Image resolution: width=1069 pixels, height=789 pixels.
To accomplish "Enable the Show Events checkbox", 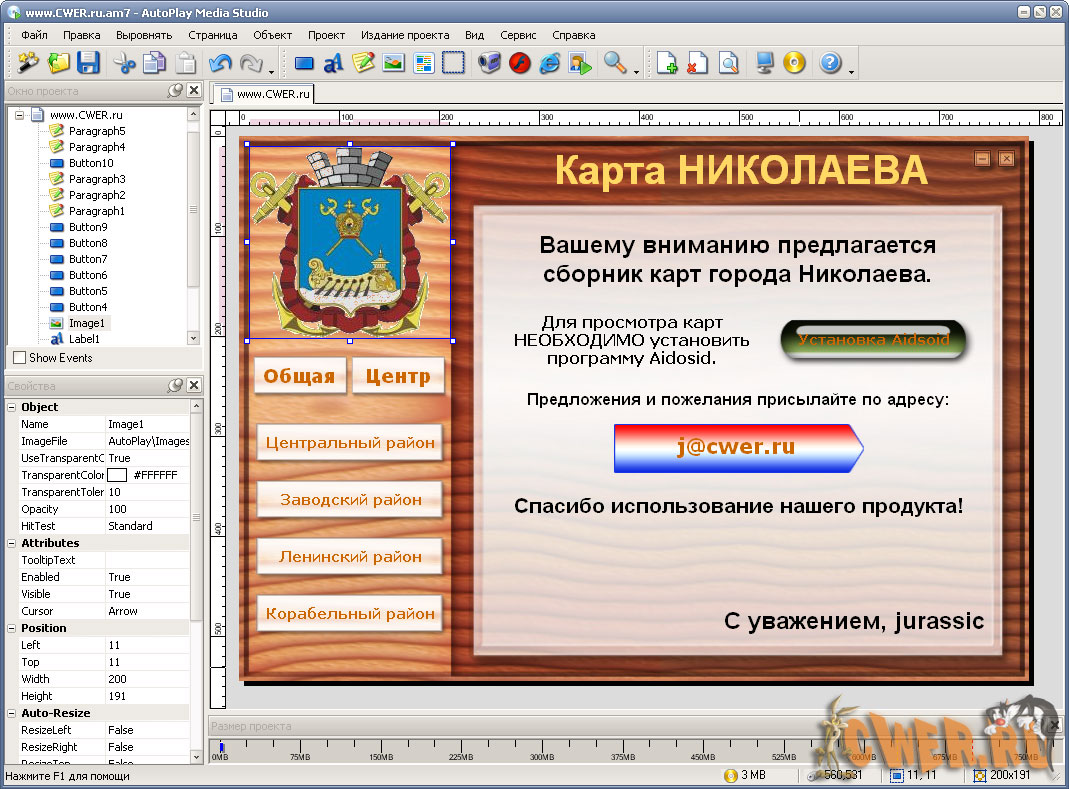I will [x=19, y=358].
